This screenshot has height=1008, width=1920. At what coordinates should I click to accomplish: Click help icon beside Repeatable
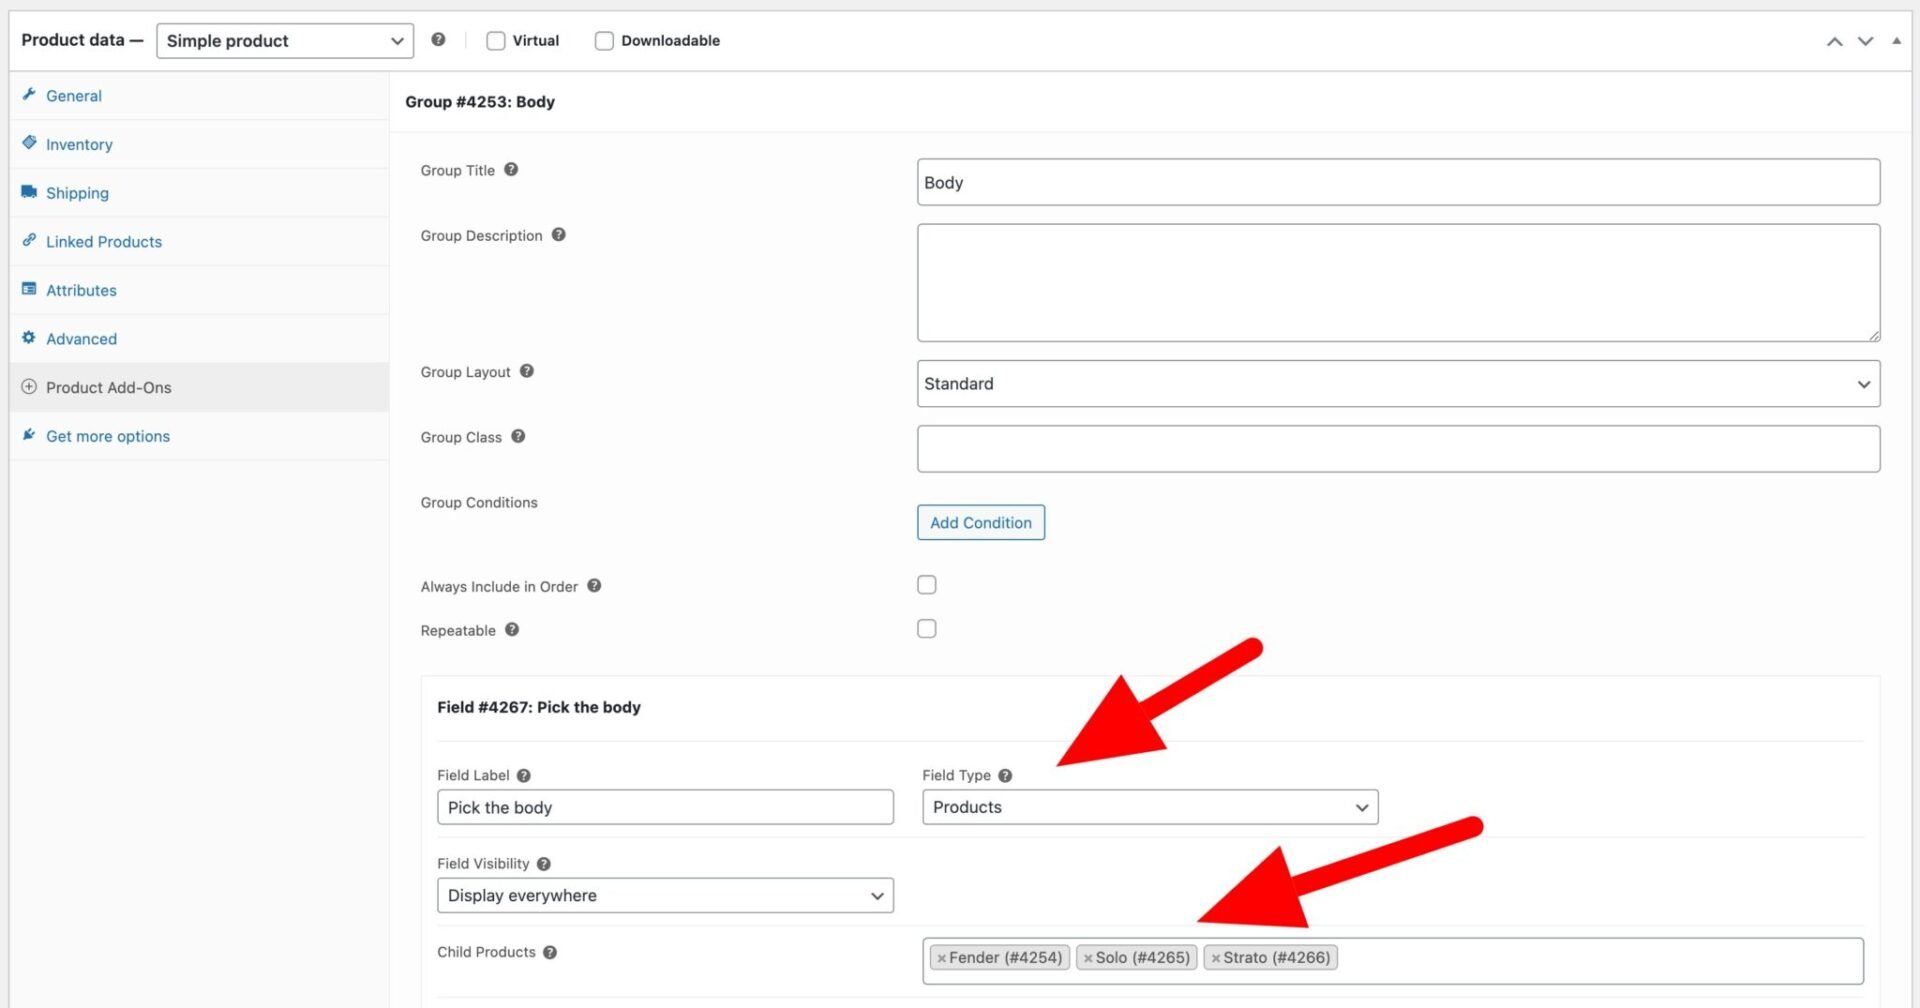(512, 630)
